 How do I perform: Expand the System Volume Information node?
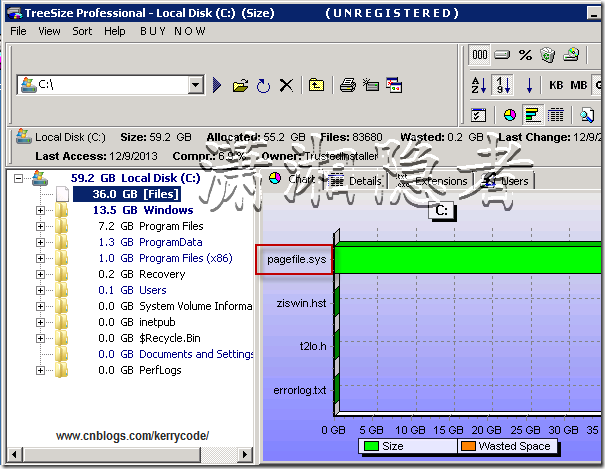tap(40, 306)
